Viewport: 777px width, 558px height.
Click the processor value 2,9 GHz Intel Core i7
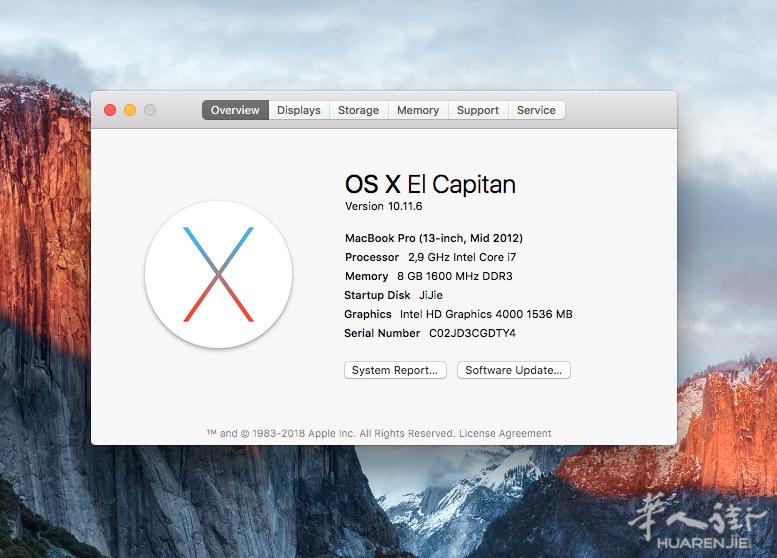coord(462,257)
